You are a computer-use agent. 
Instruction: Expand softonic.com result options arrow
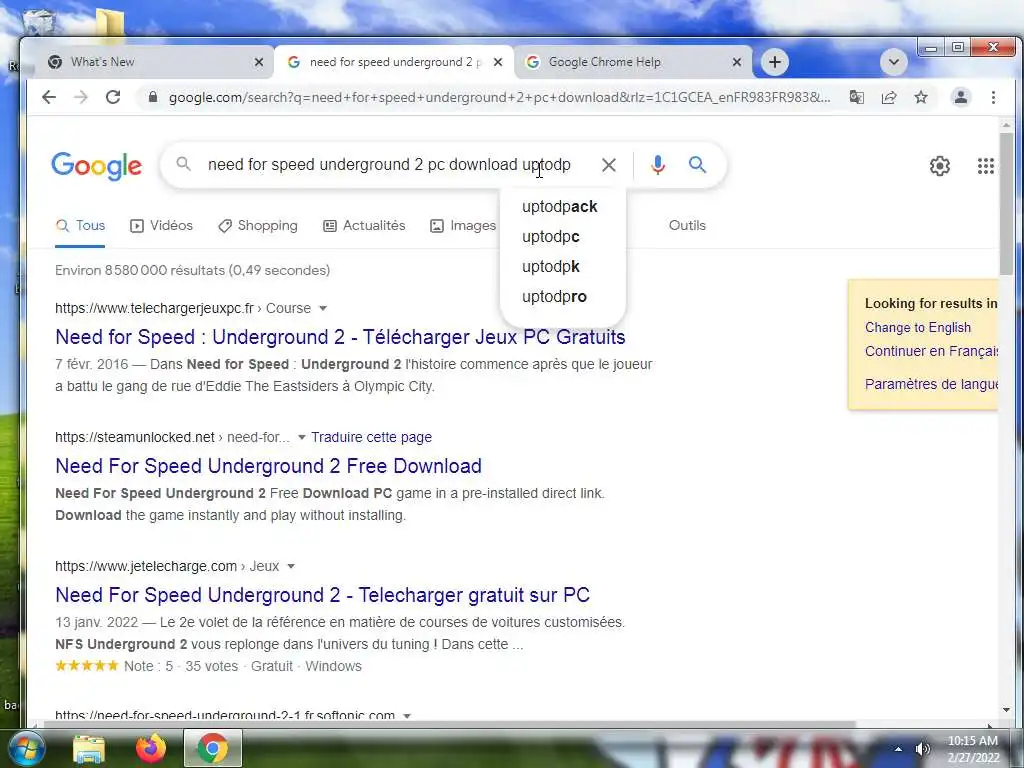(407, 716)
